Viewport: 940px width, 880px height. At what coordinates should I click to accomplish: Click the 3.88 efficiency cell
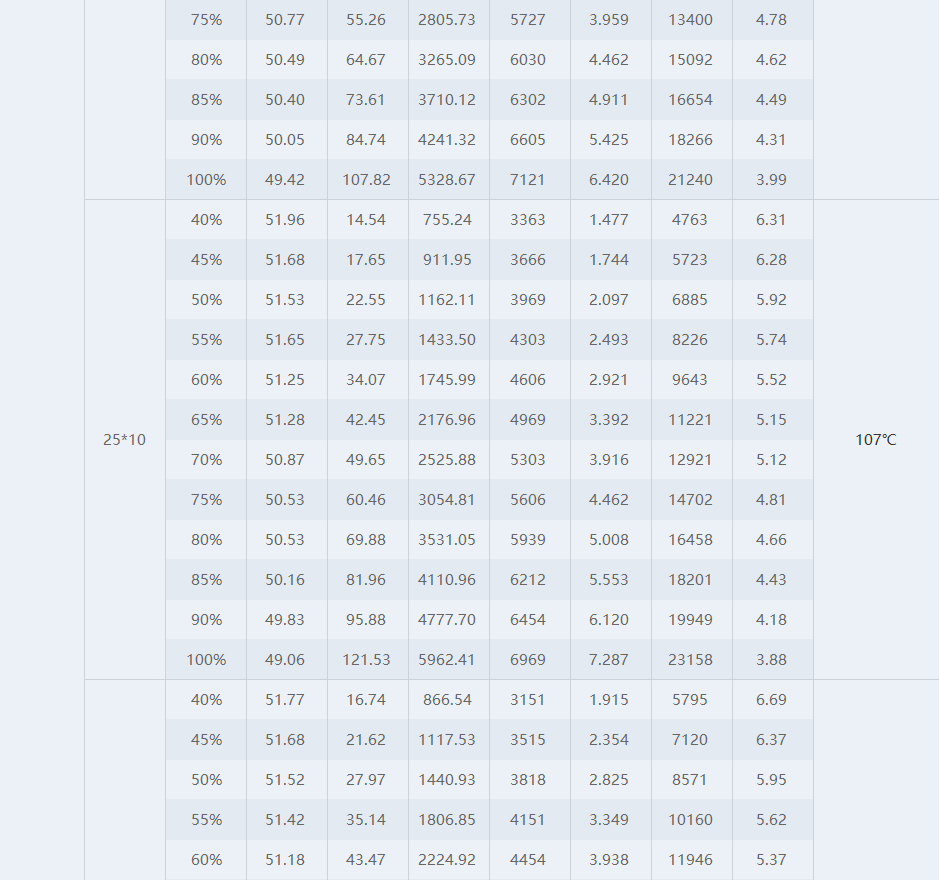pos(773,659)
